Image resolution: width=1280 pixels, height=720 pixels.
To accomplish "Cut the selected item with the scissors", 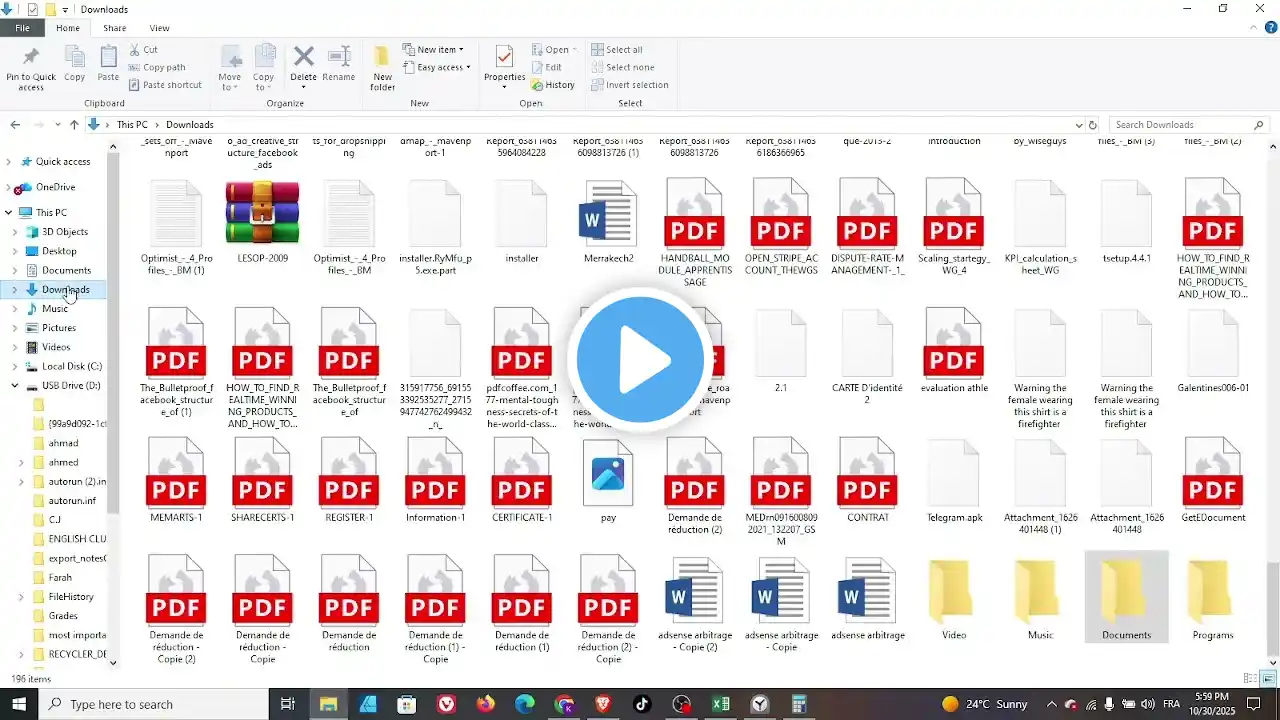I will (x=142, y=49).
